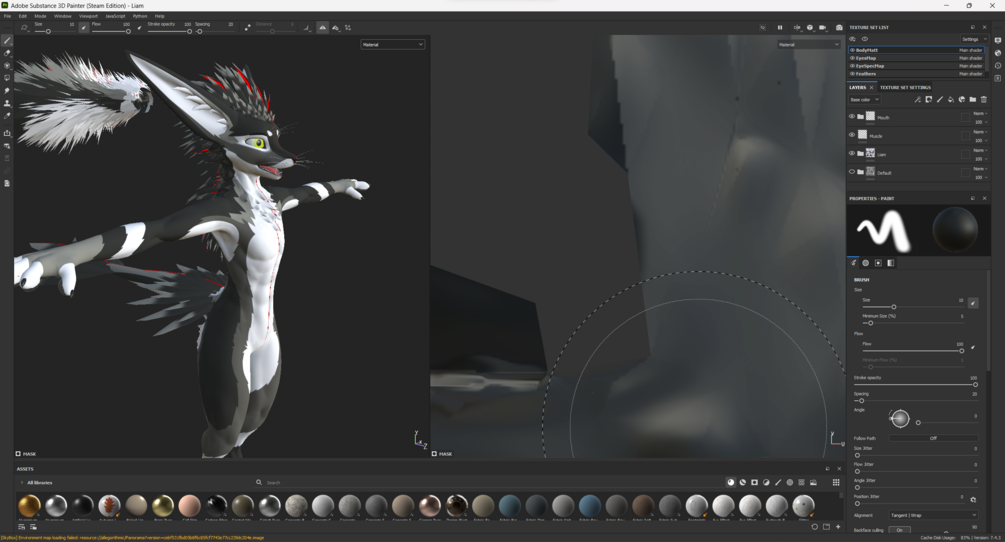Screen dimensions: 1005x542
Task: Delete layer with trash icon
Action: click(984, 99)
